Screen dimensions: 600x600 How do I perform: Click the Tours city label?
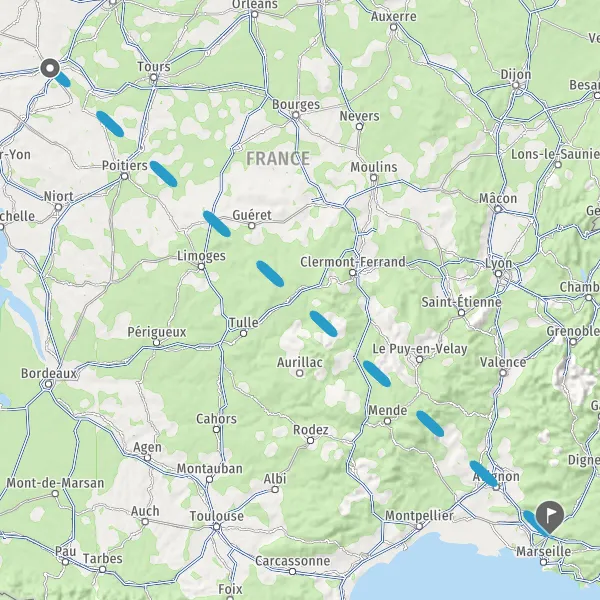[x=154, y=67]
